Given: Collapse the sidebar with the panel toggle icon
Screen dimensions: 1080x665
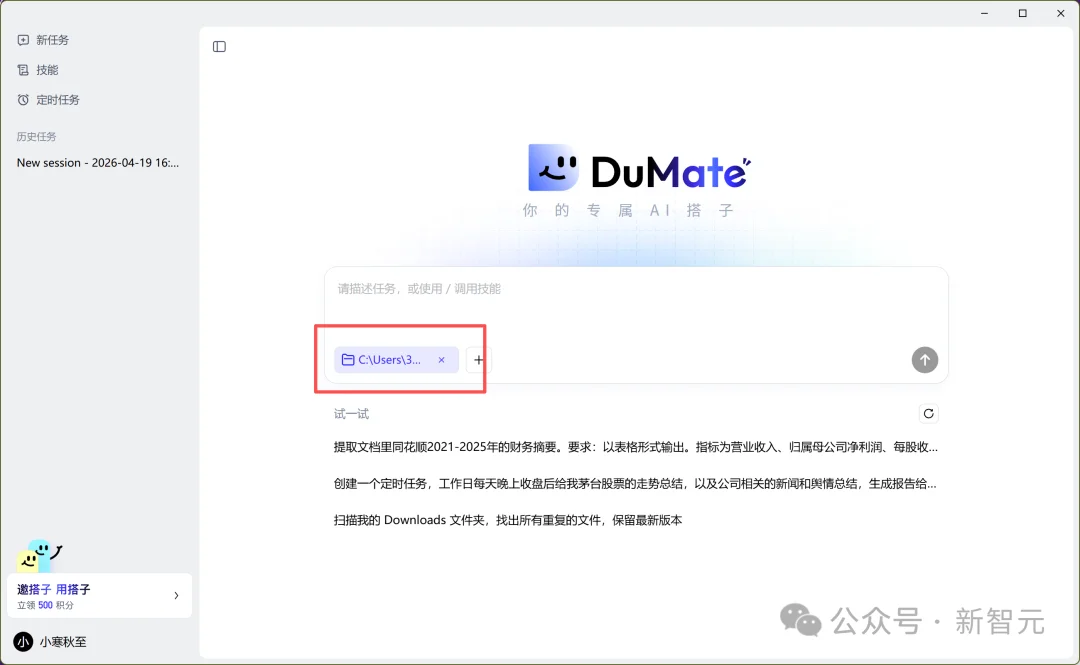Looking at the screenshot, I should (219, 46).
